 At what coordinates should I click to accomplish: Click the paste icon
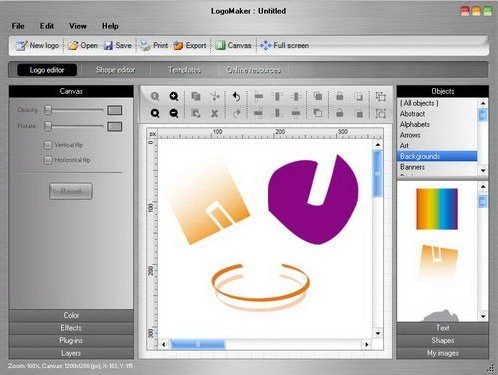[x=196, y=113]
